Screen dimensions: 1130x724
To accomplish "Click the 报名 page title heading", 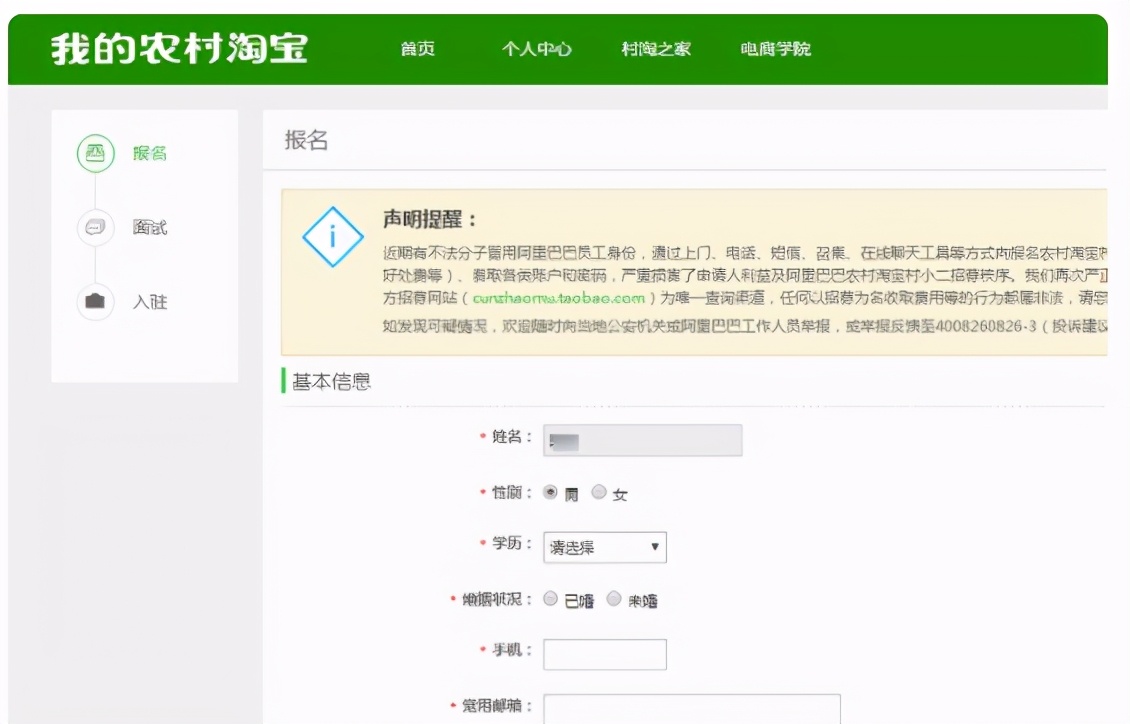I will point(306,140).
